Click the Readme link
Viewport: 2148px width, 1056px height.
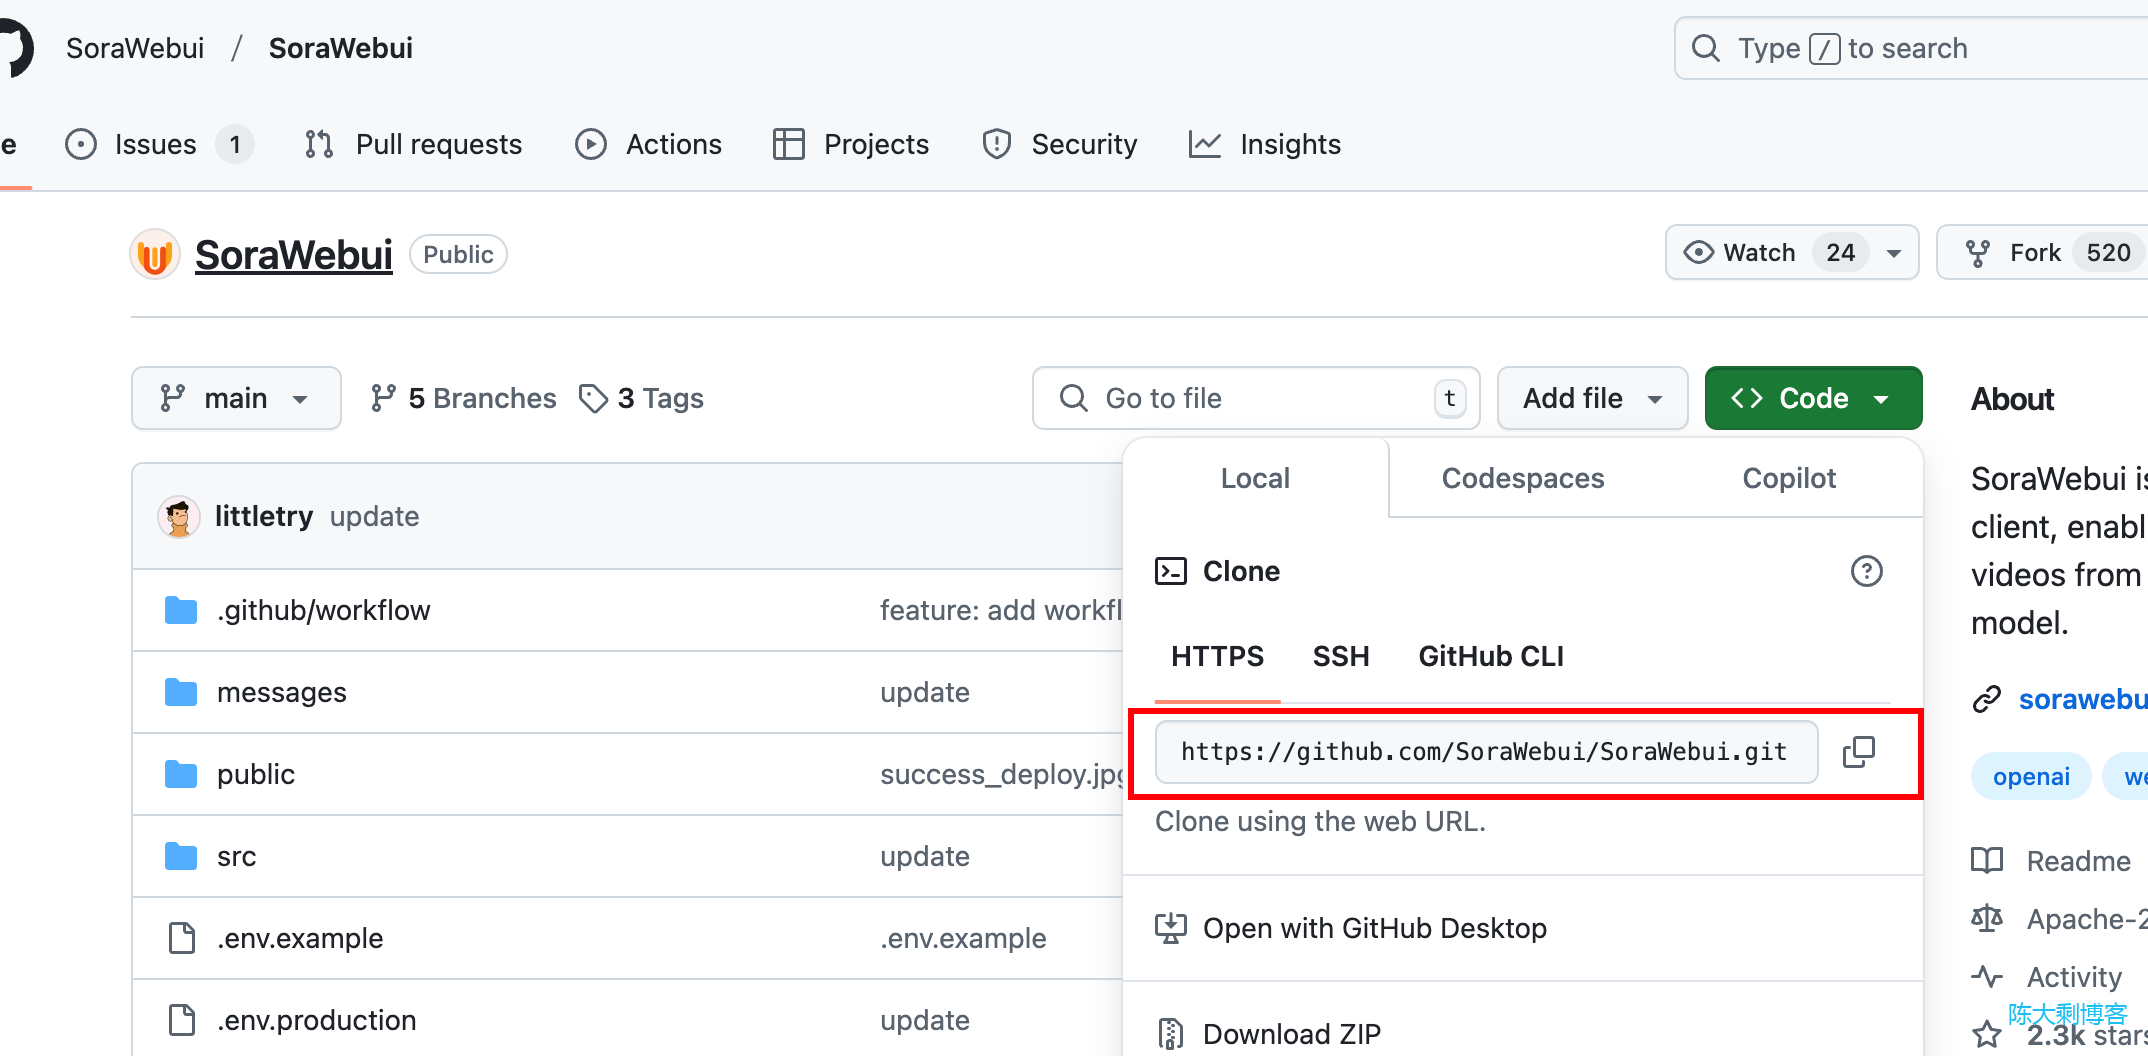[x=2078, y=860]
